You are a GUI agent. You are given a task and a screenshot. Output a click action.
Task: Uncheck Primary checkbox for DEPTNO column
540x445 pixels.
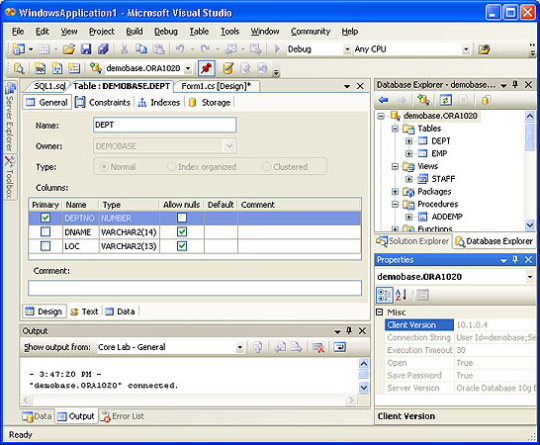45,218
